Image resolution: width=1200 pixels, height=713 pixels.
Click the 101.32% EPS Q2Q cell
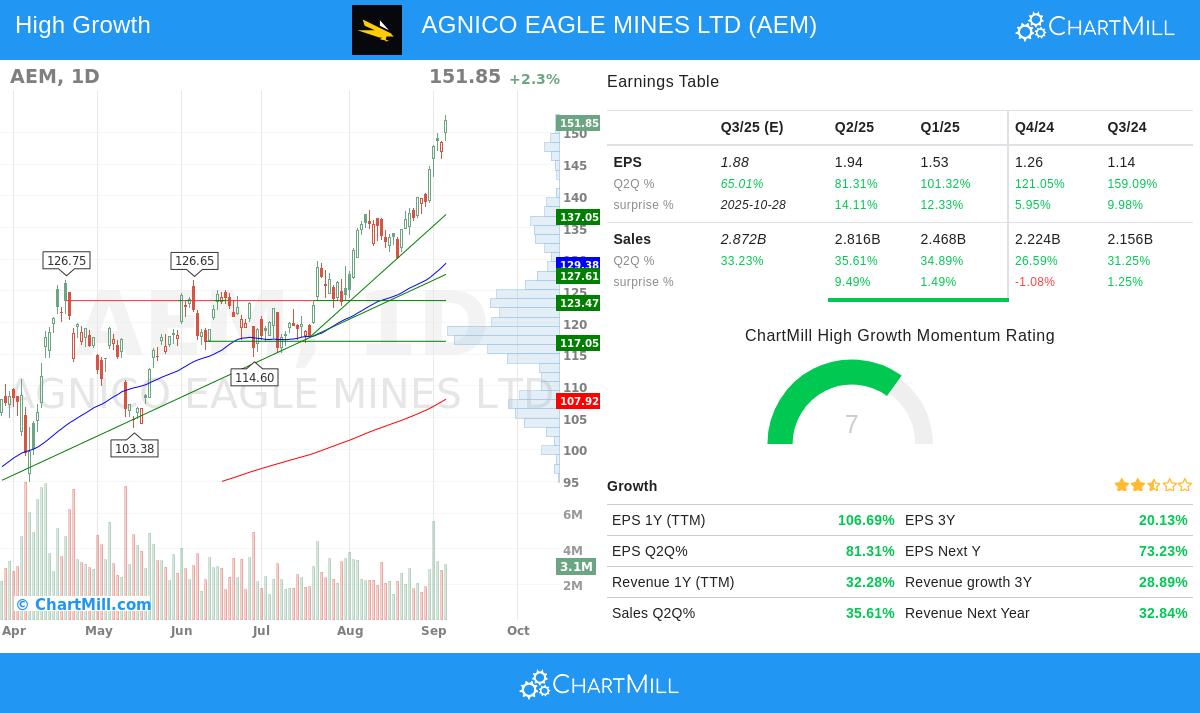point(946,184)
